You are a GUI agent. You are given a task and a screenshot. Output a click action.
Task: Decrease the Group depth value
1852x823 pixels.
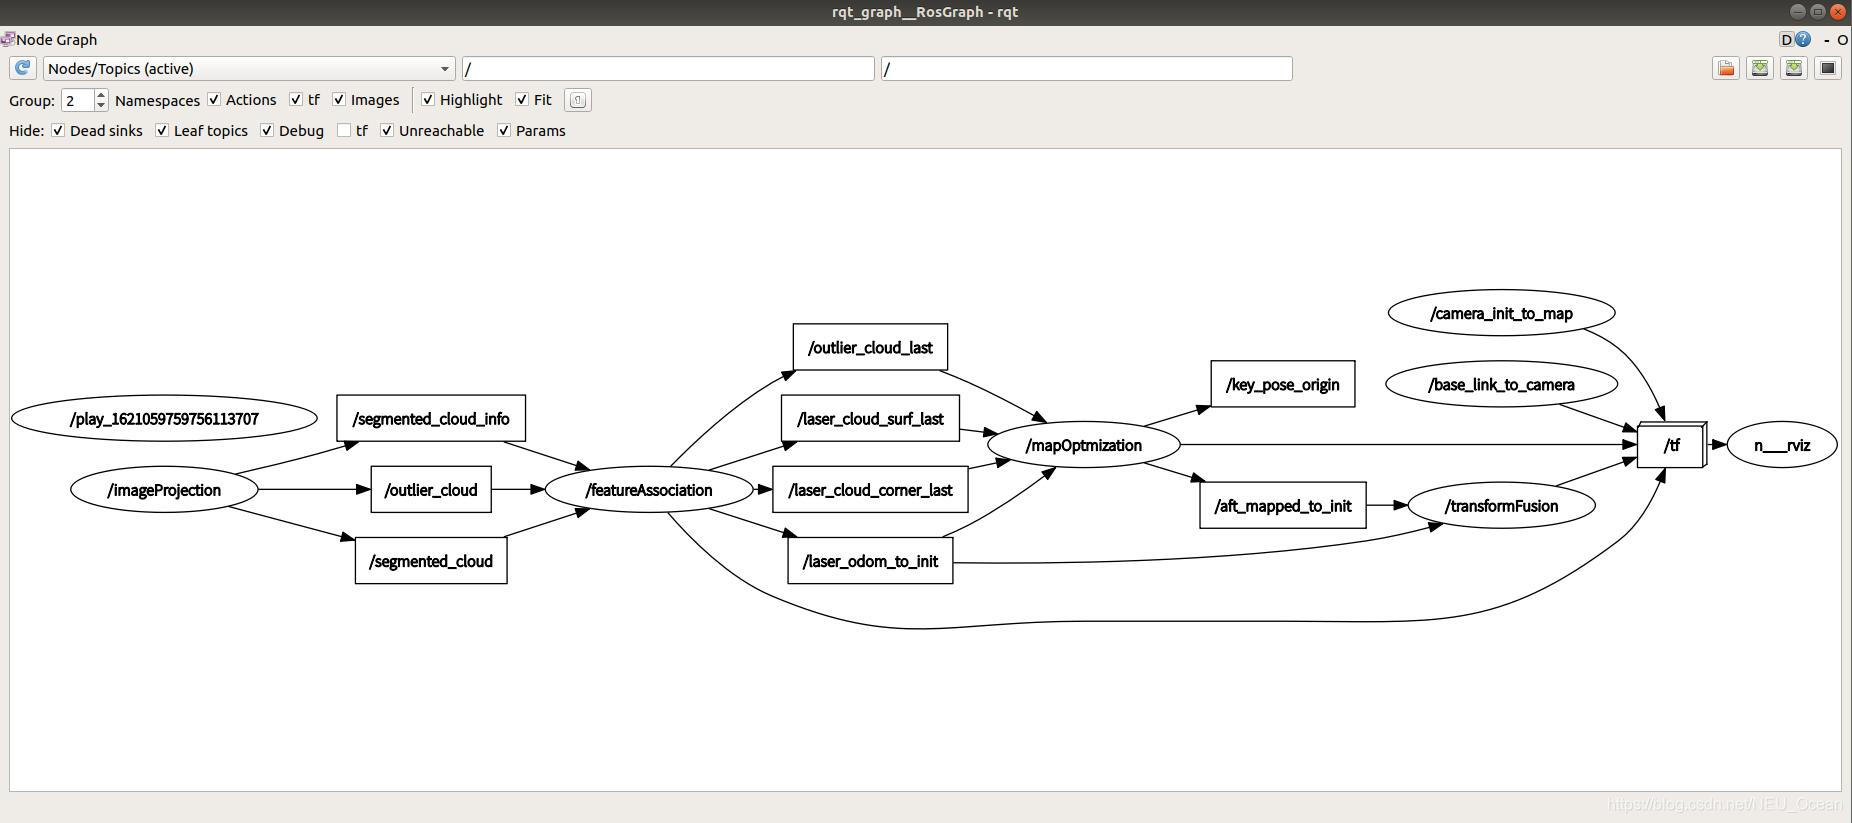pos(100,105)
